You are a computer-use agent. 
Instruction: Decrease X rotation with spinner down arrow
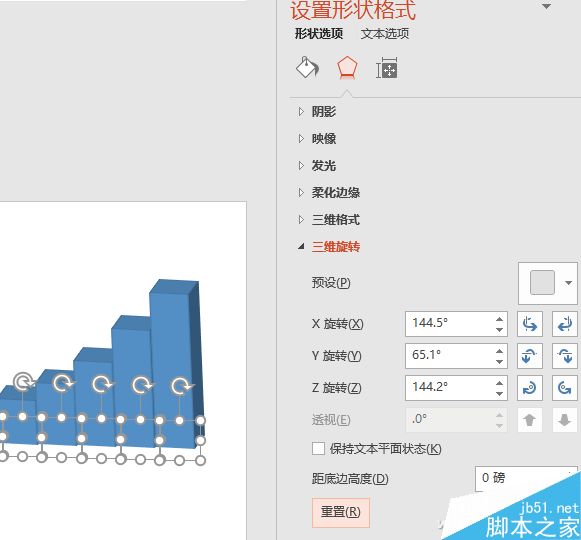(x=499, y=329)
